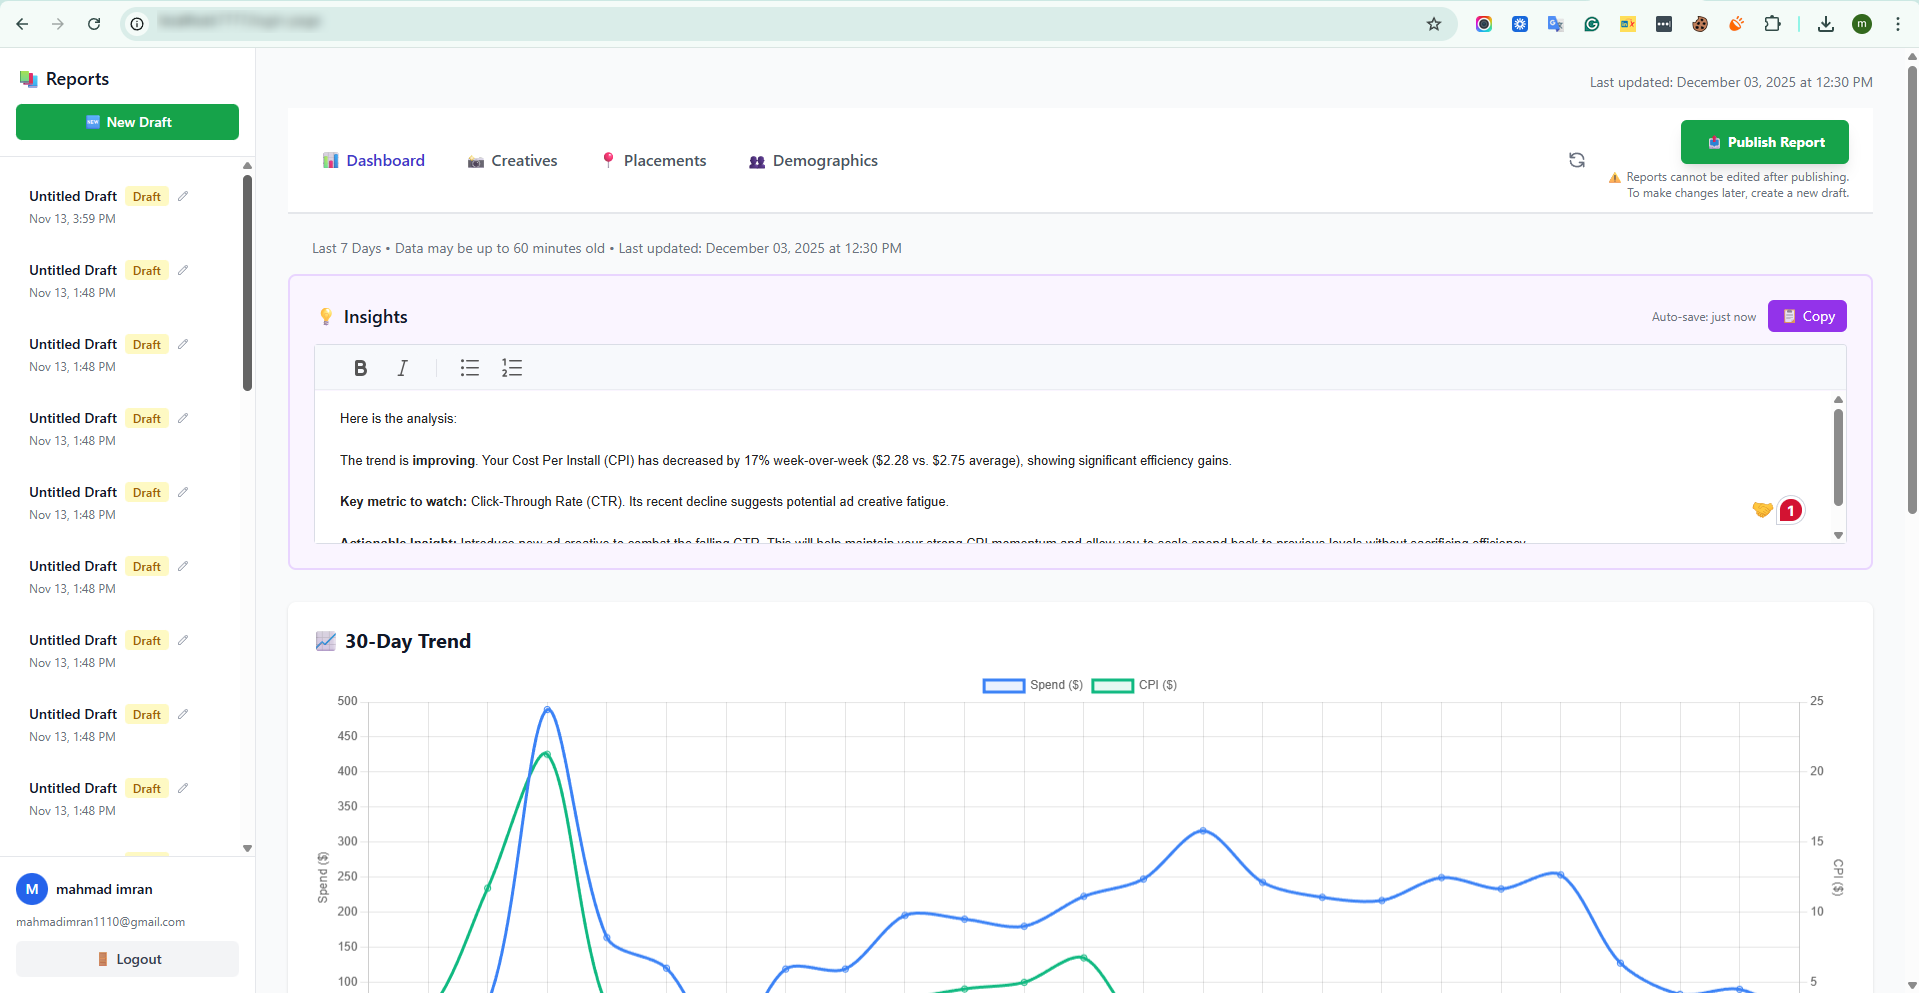Insert a numbered list in Insights
This screenshot has height=993, width=1919.
(x=512, y=368)
